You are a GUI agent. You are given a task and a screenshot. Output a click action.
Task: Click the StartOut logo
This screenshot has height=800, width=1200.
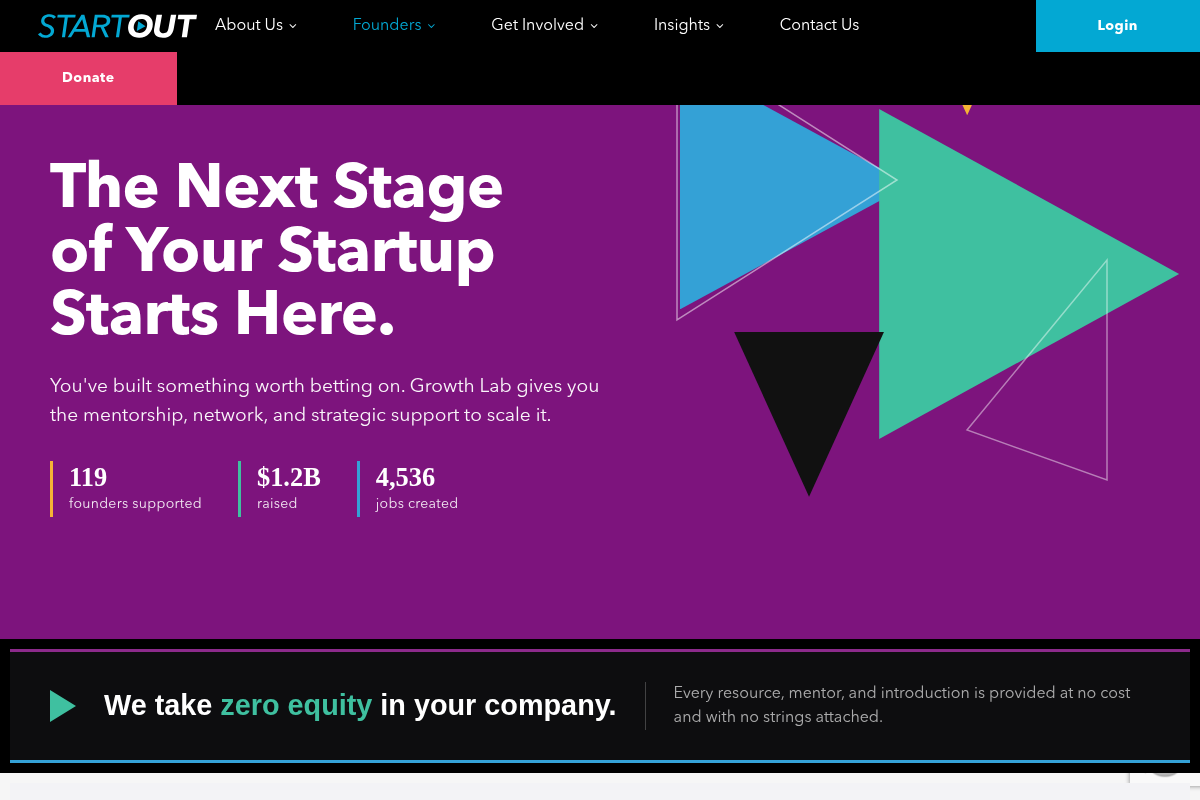pos(117,26)
